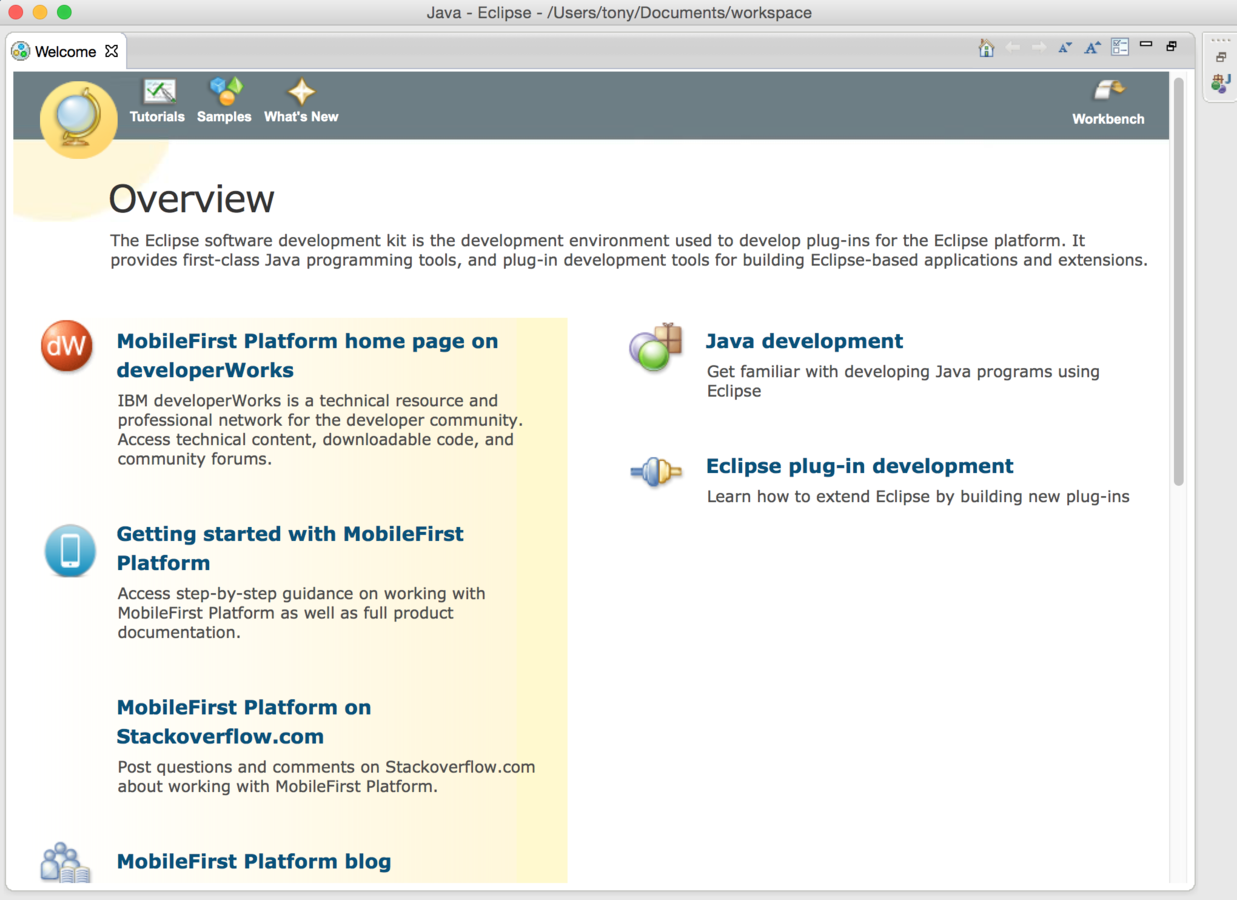Click the Home icon in Welcome toolbar
The height and width of the screenshot is (900, 1237).
point(986,48)
